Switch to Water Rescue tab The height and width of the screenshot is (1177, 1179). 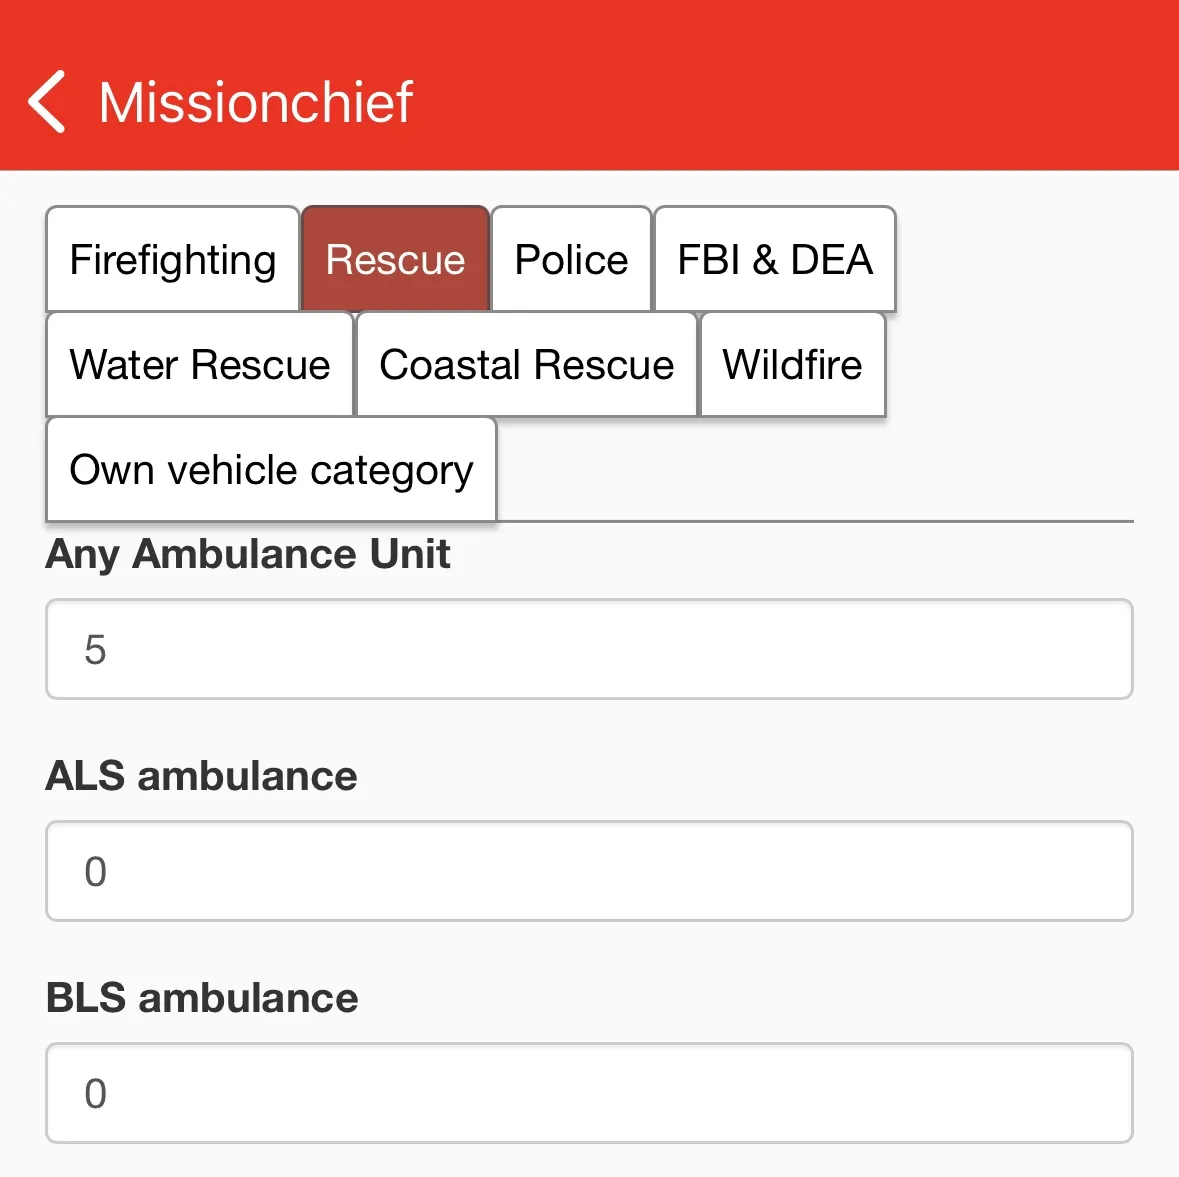[199, 364]
